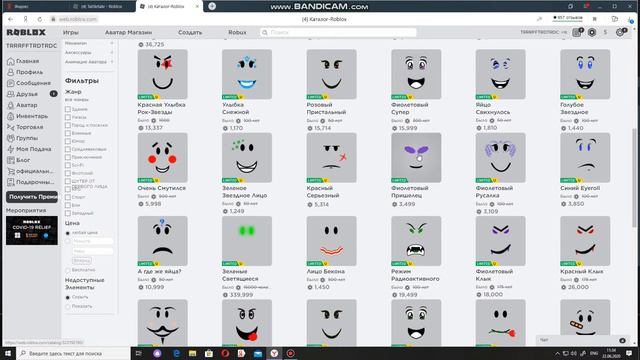Open Windows Start menu

click(8, 353)
